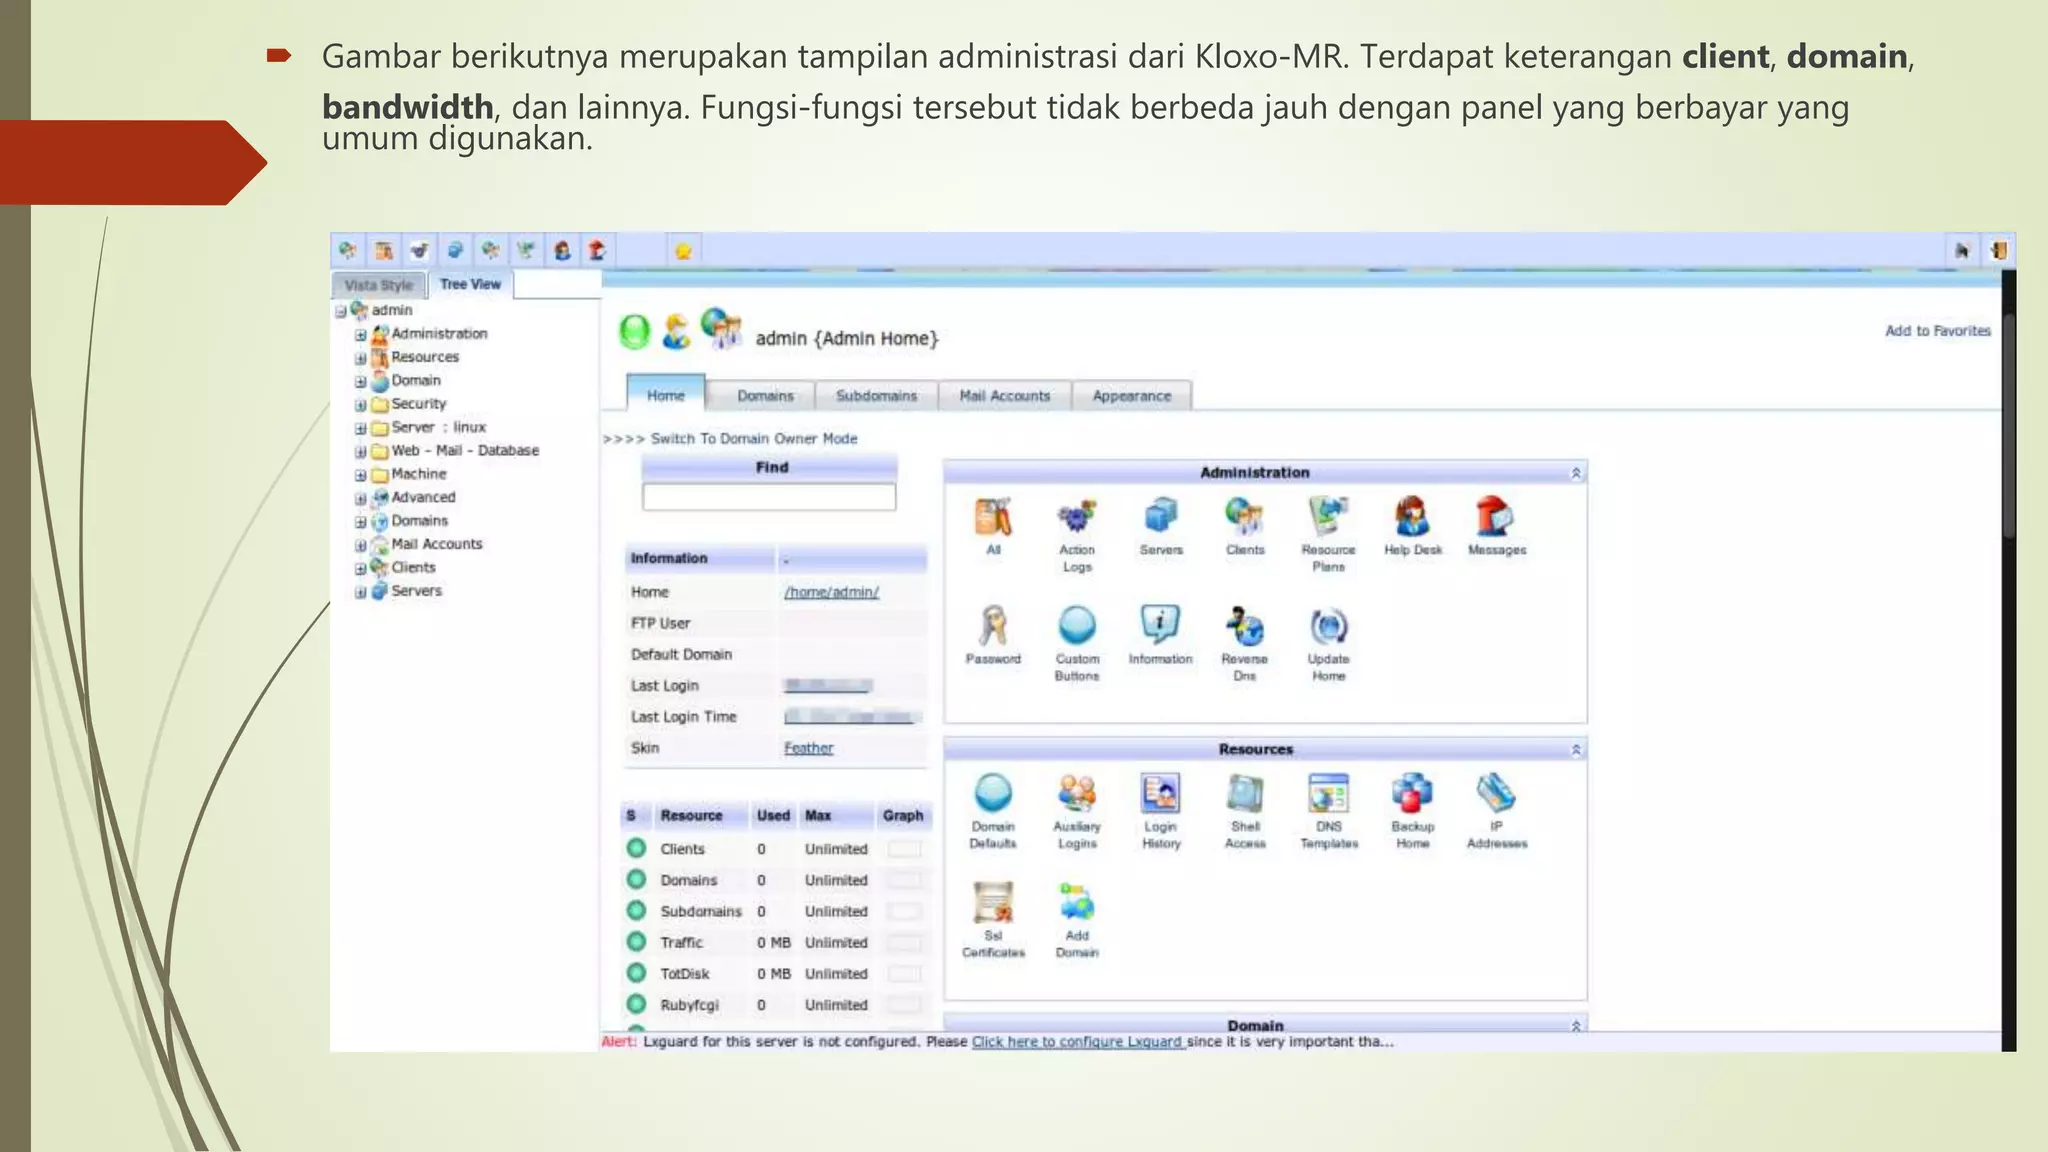Screen dimensions: 2048x1152
Task: Click into the Find input field
Action: [x=769, y=497]
